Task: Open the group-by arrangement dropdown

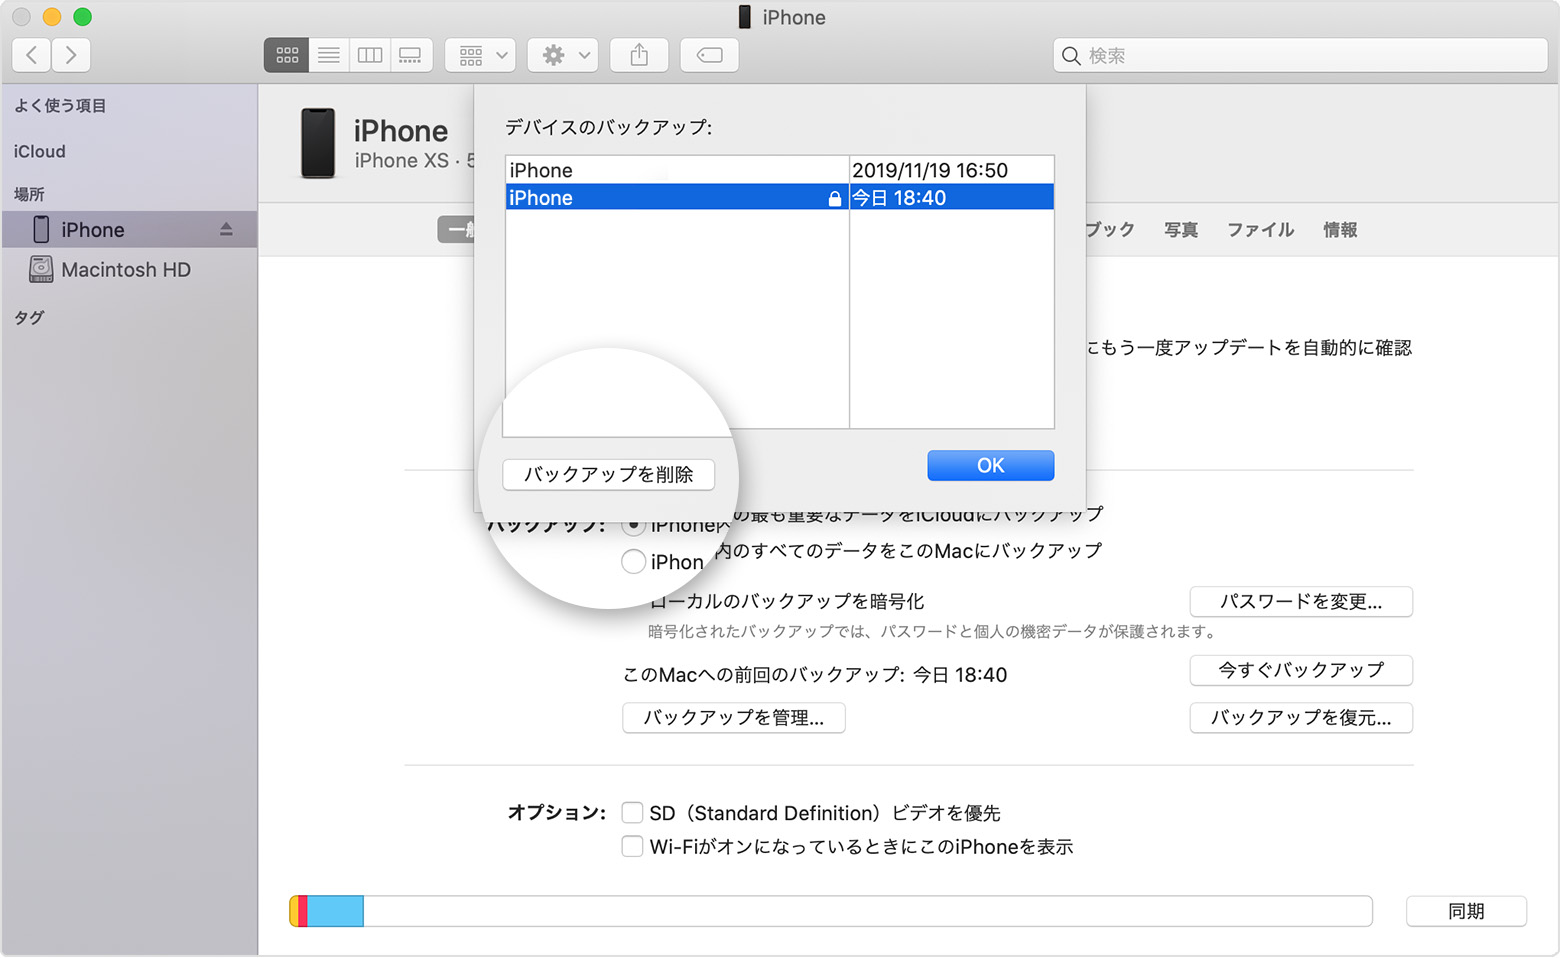Action: click(481, 55)
